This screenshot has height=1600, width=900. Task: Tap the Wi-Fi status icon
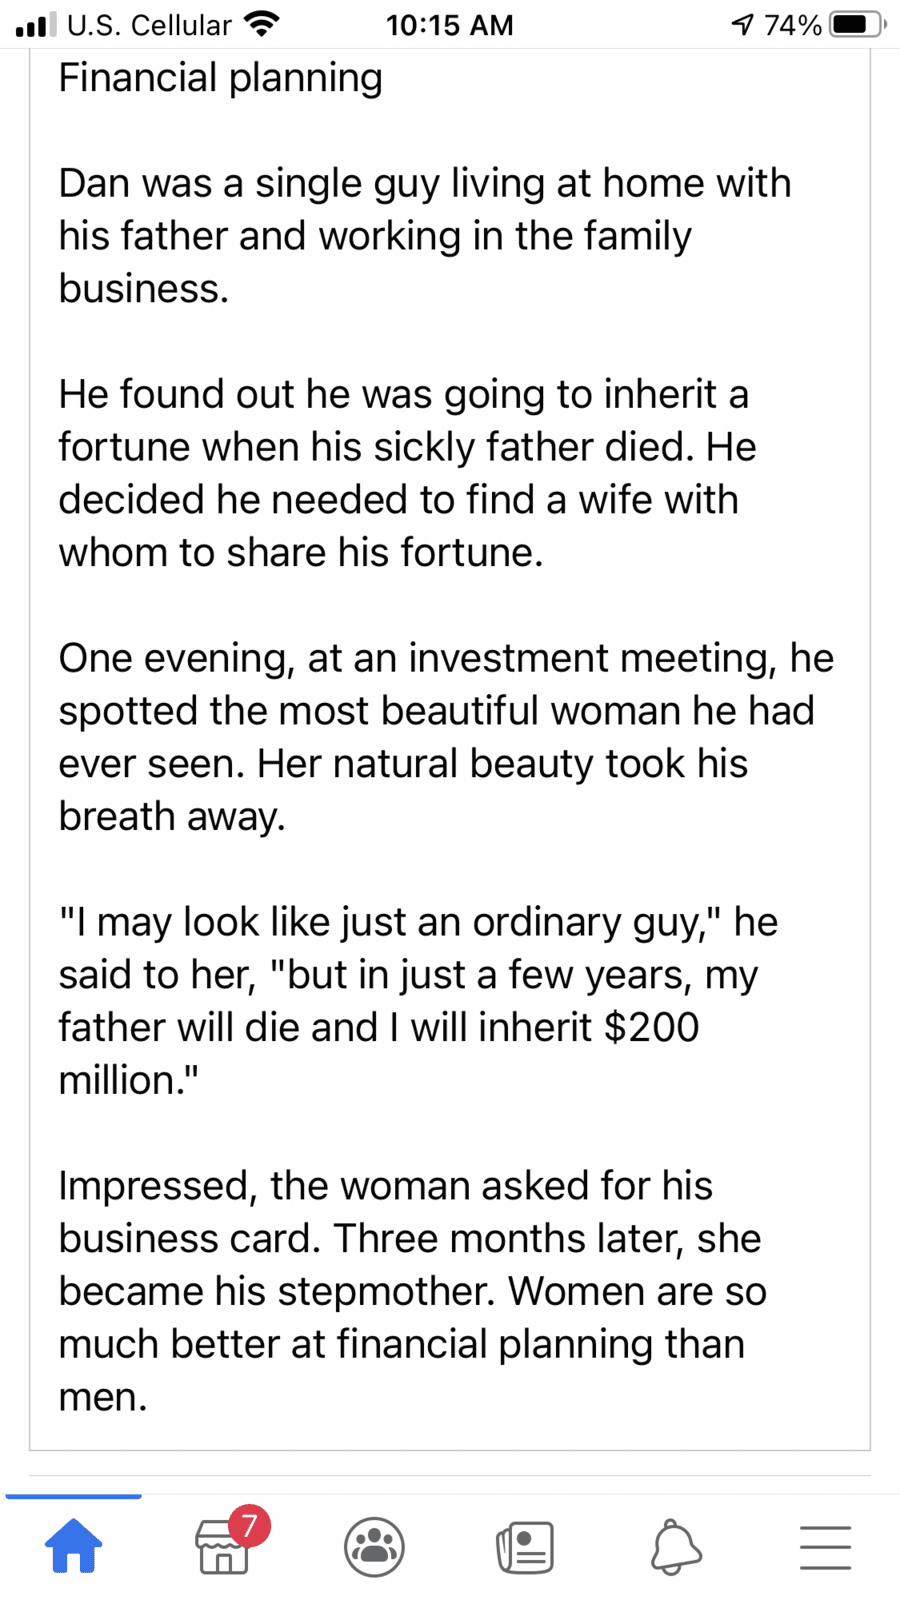pyautogui.click(x=262, y=24)
